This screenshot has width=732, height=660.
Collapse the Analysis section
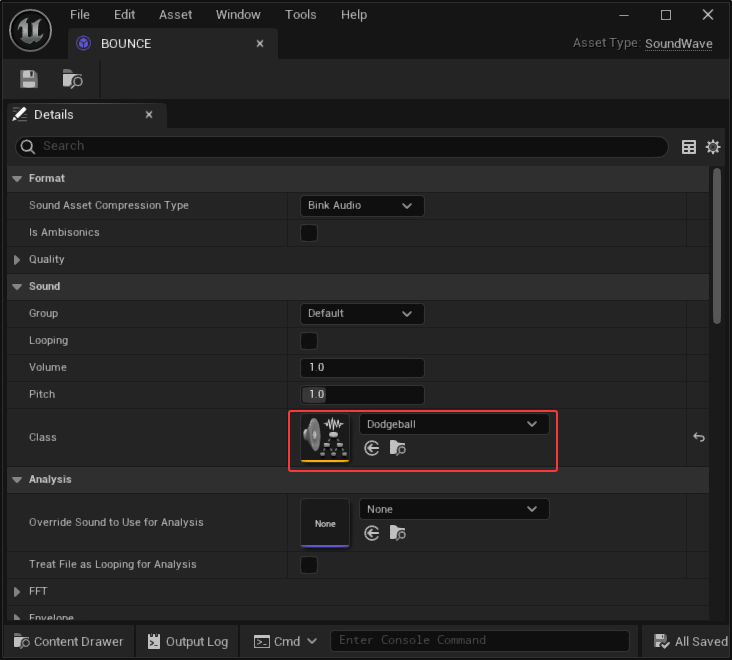[x=17, y=480]
